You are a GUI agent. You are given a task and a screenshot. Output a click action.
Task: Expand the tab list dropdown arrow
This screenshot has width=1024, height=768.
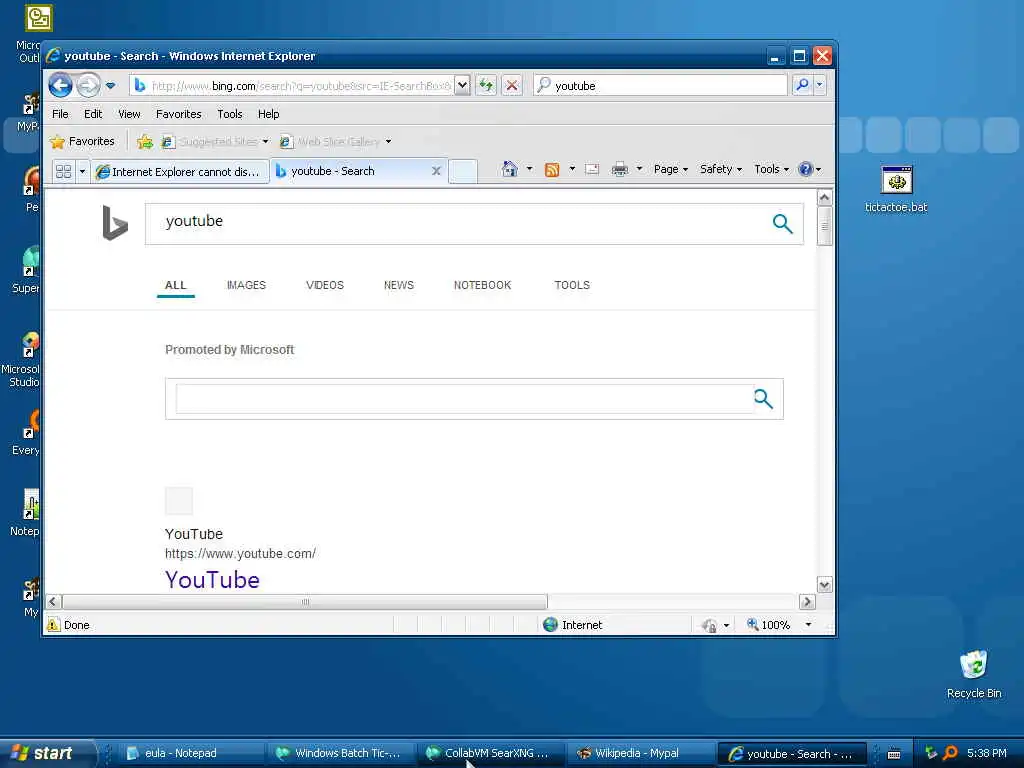point(82,171)
